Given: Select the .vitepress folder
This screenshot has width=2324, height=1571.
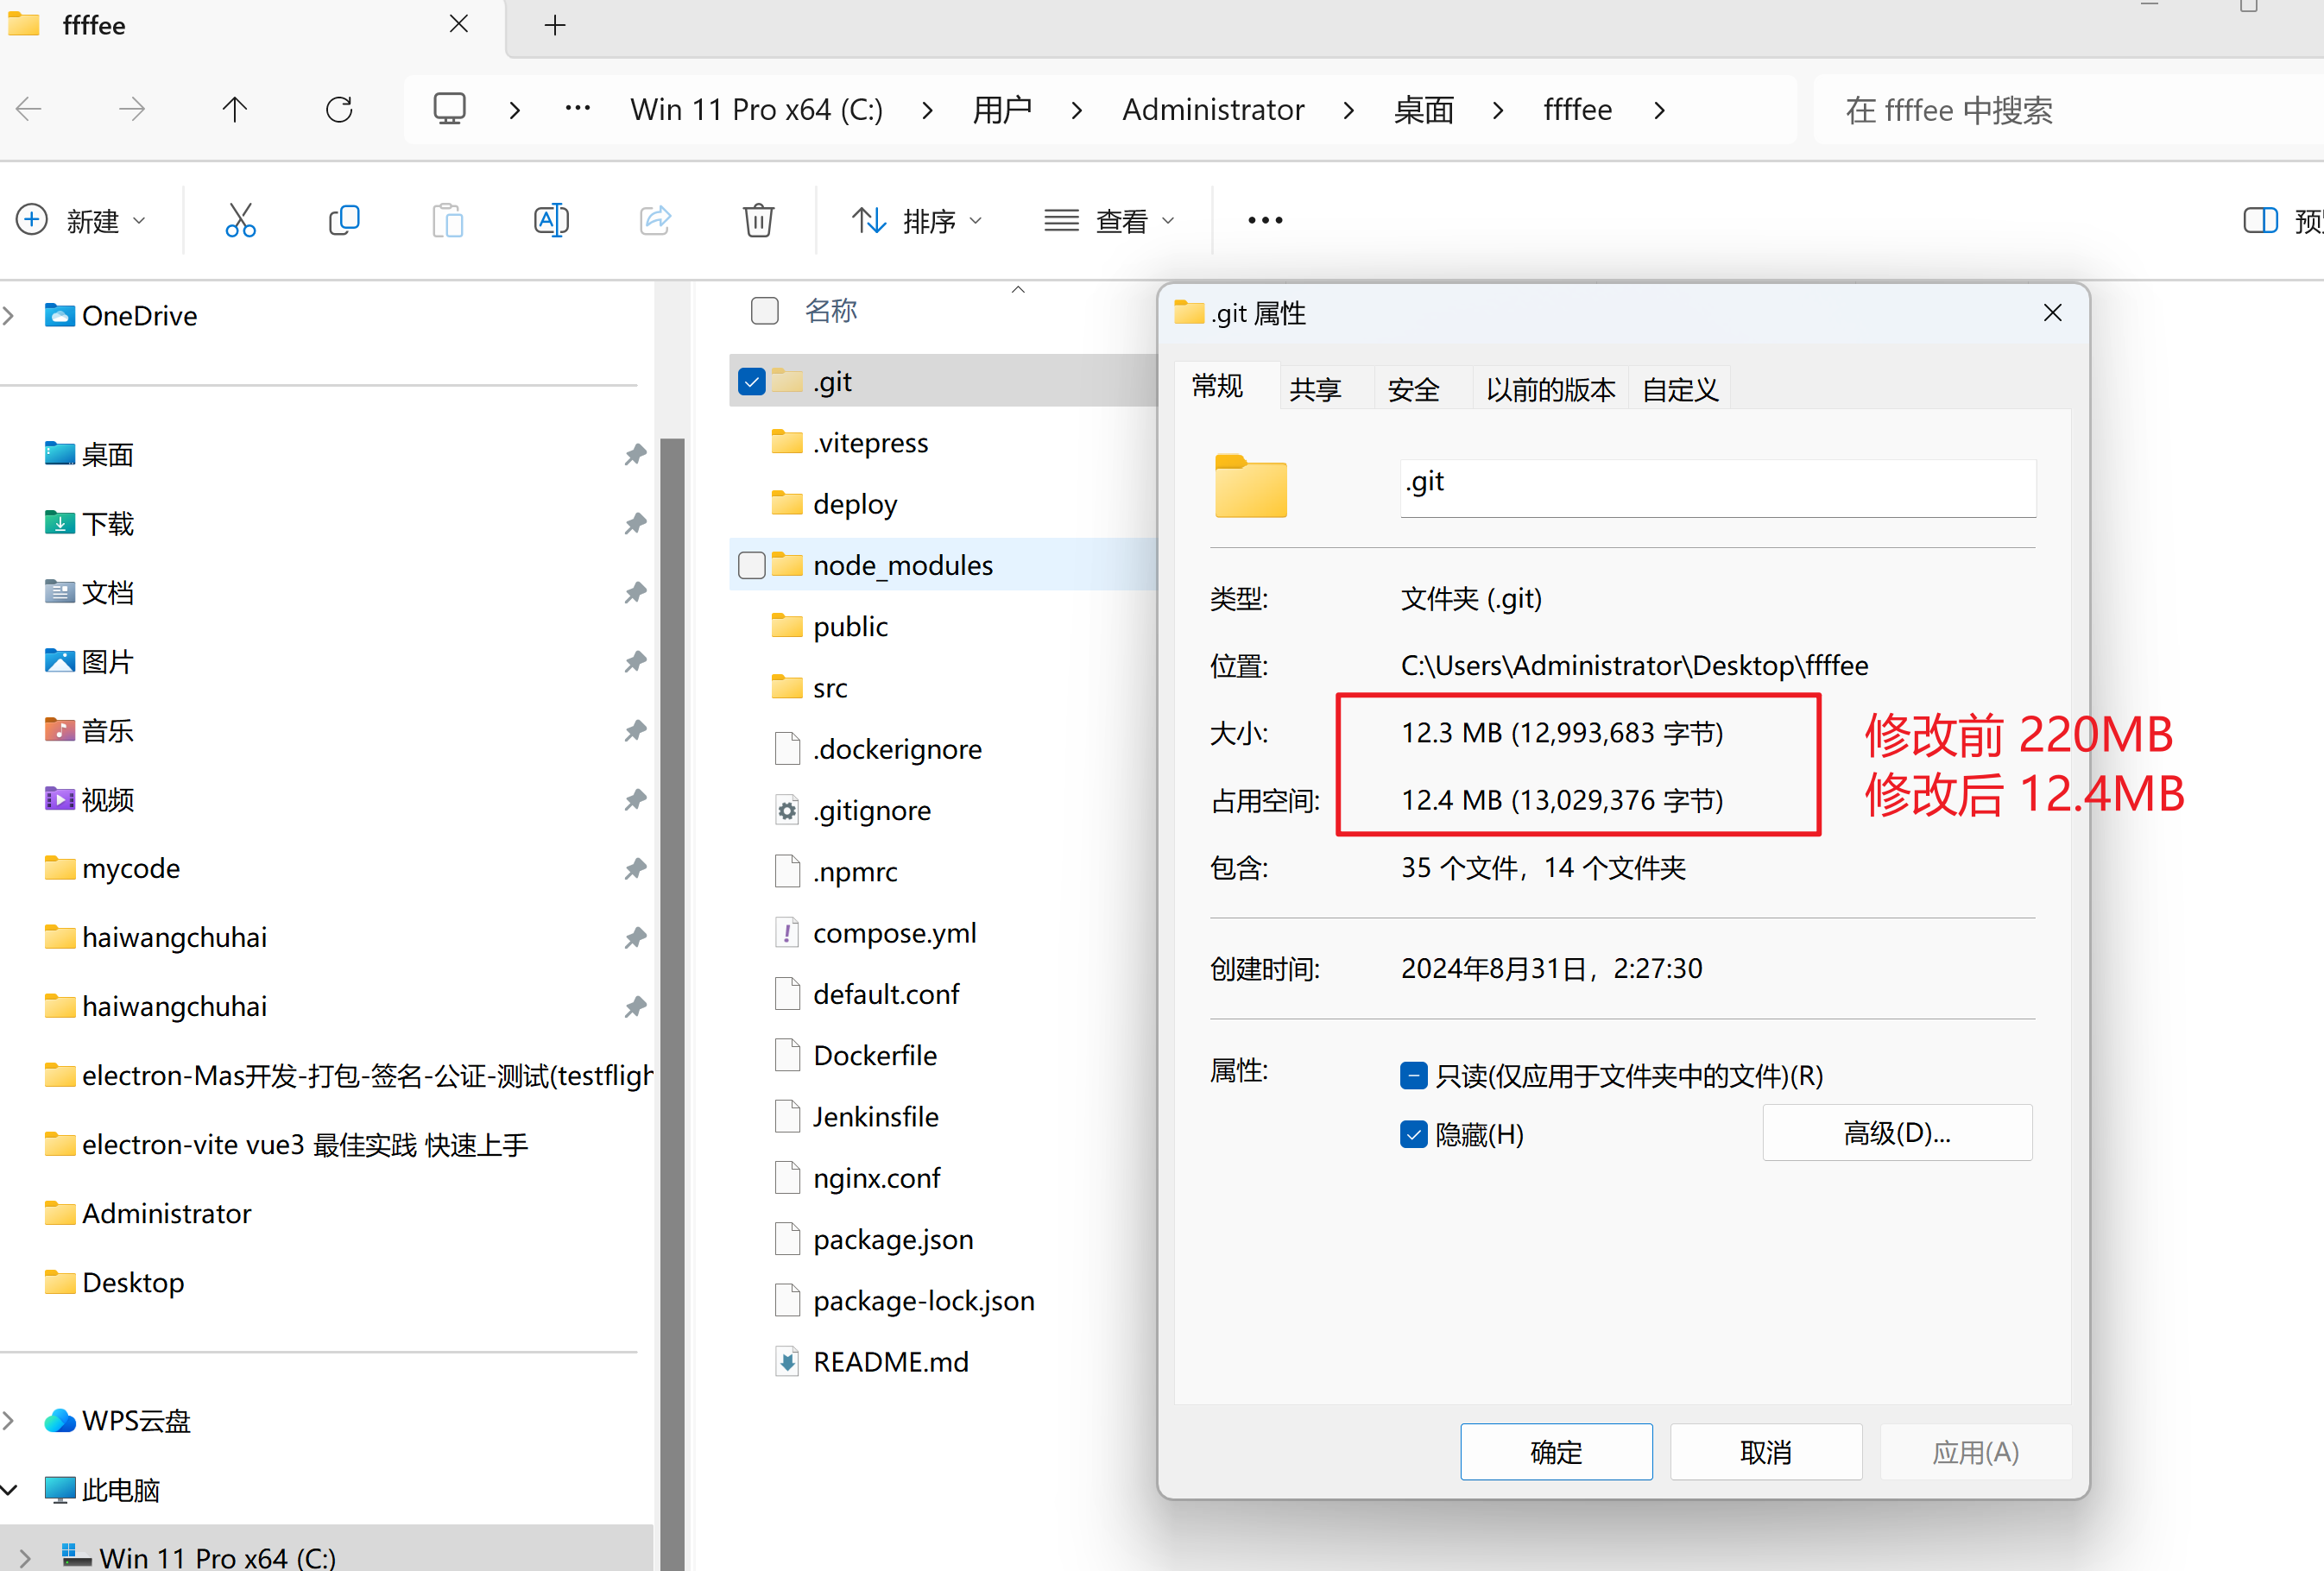Looking at the screenshot, I should (x=850, y=443).
